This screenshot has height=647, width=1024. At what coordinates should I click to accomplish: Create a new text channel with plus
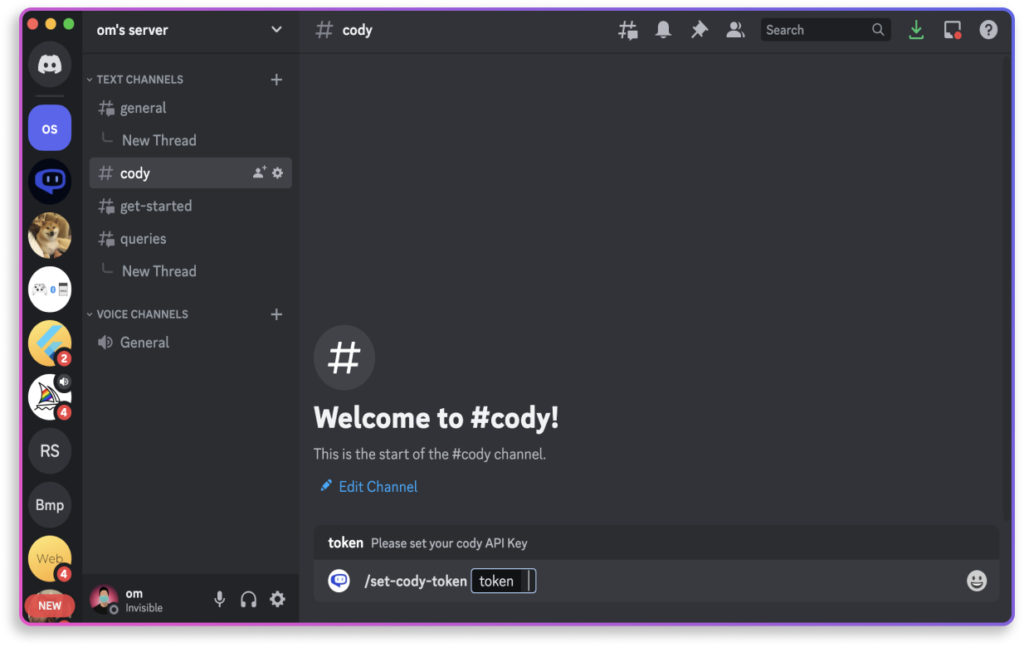(x=277, y=79)
